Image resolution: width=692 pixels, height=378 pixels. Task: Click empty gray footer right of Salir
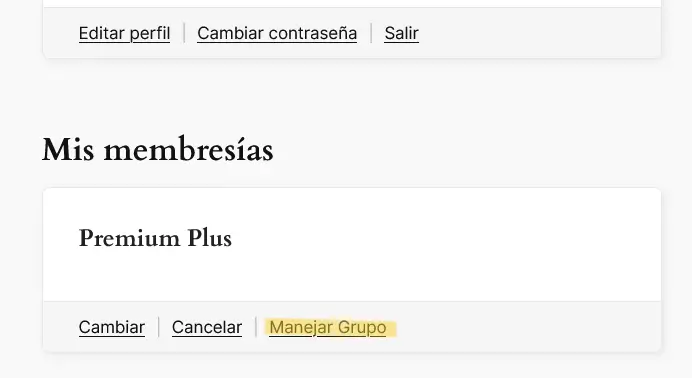(538, 33)
